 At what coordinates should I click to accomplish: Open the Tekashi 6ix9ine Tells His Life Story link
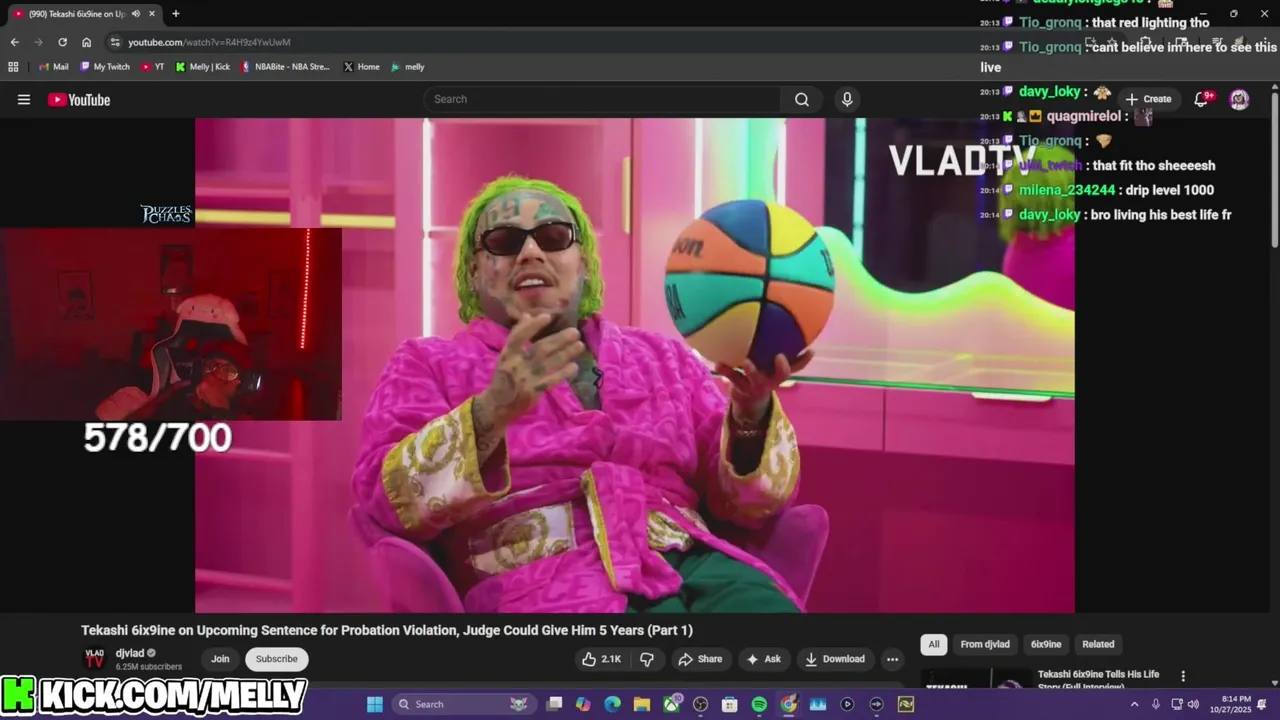(x=1098, y=679)
